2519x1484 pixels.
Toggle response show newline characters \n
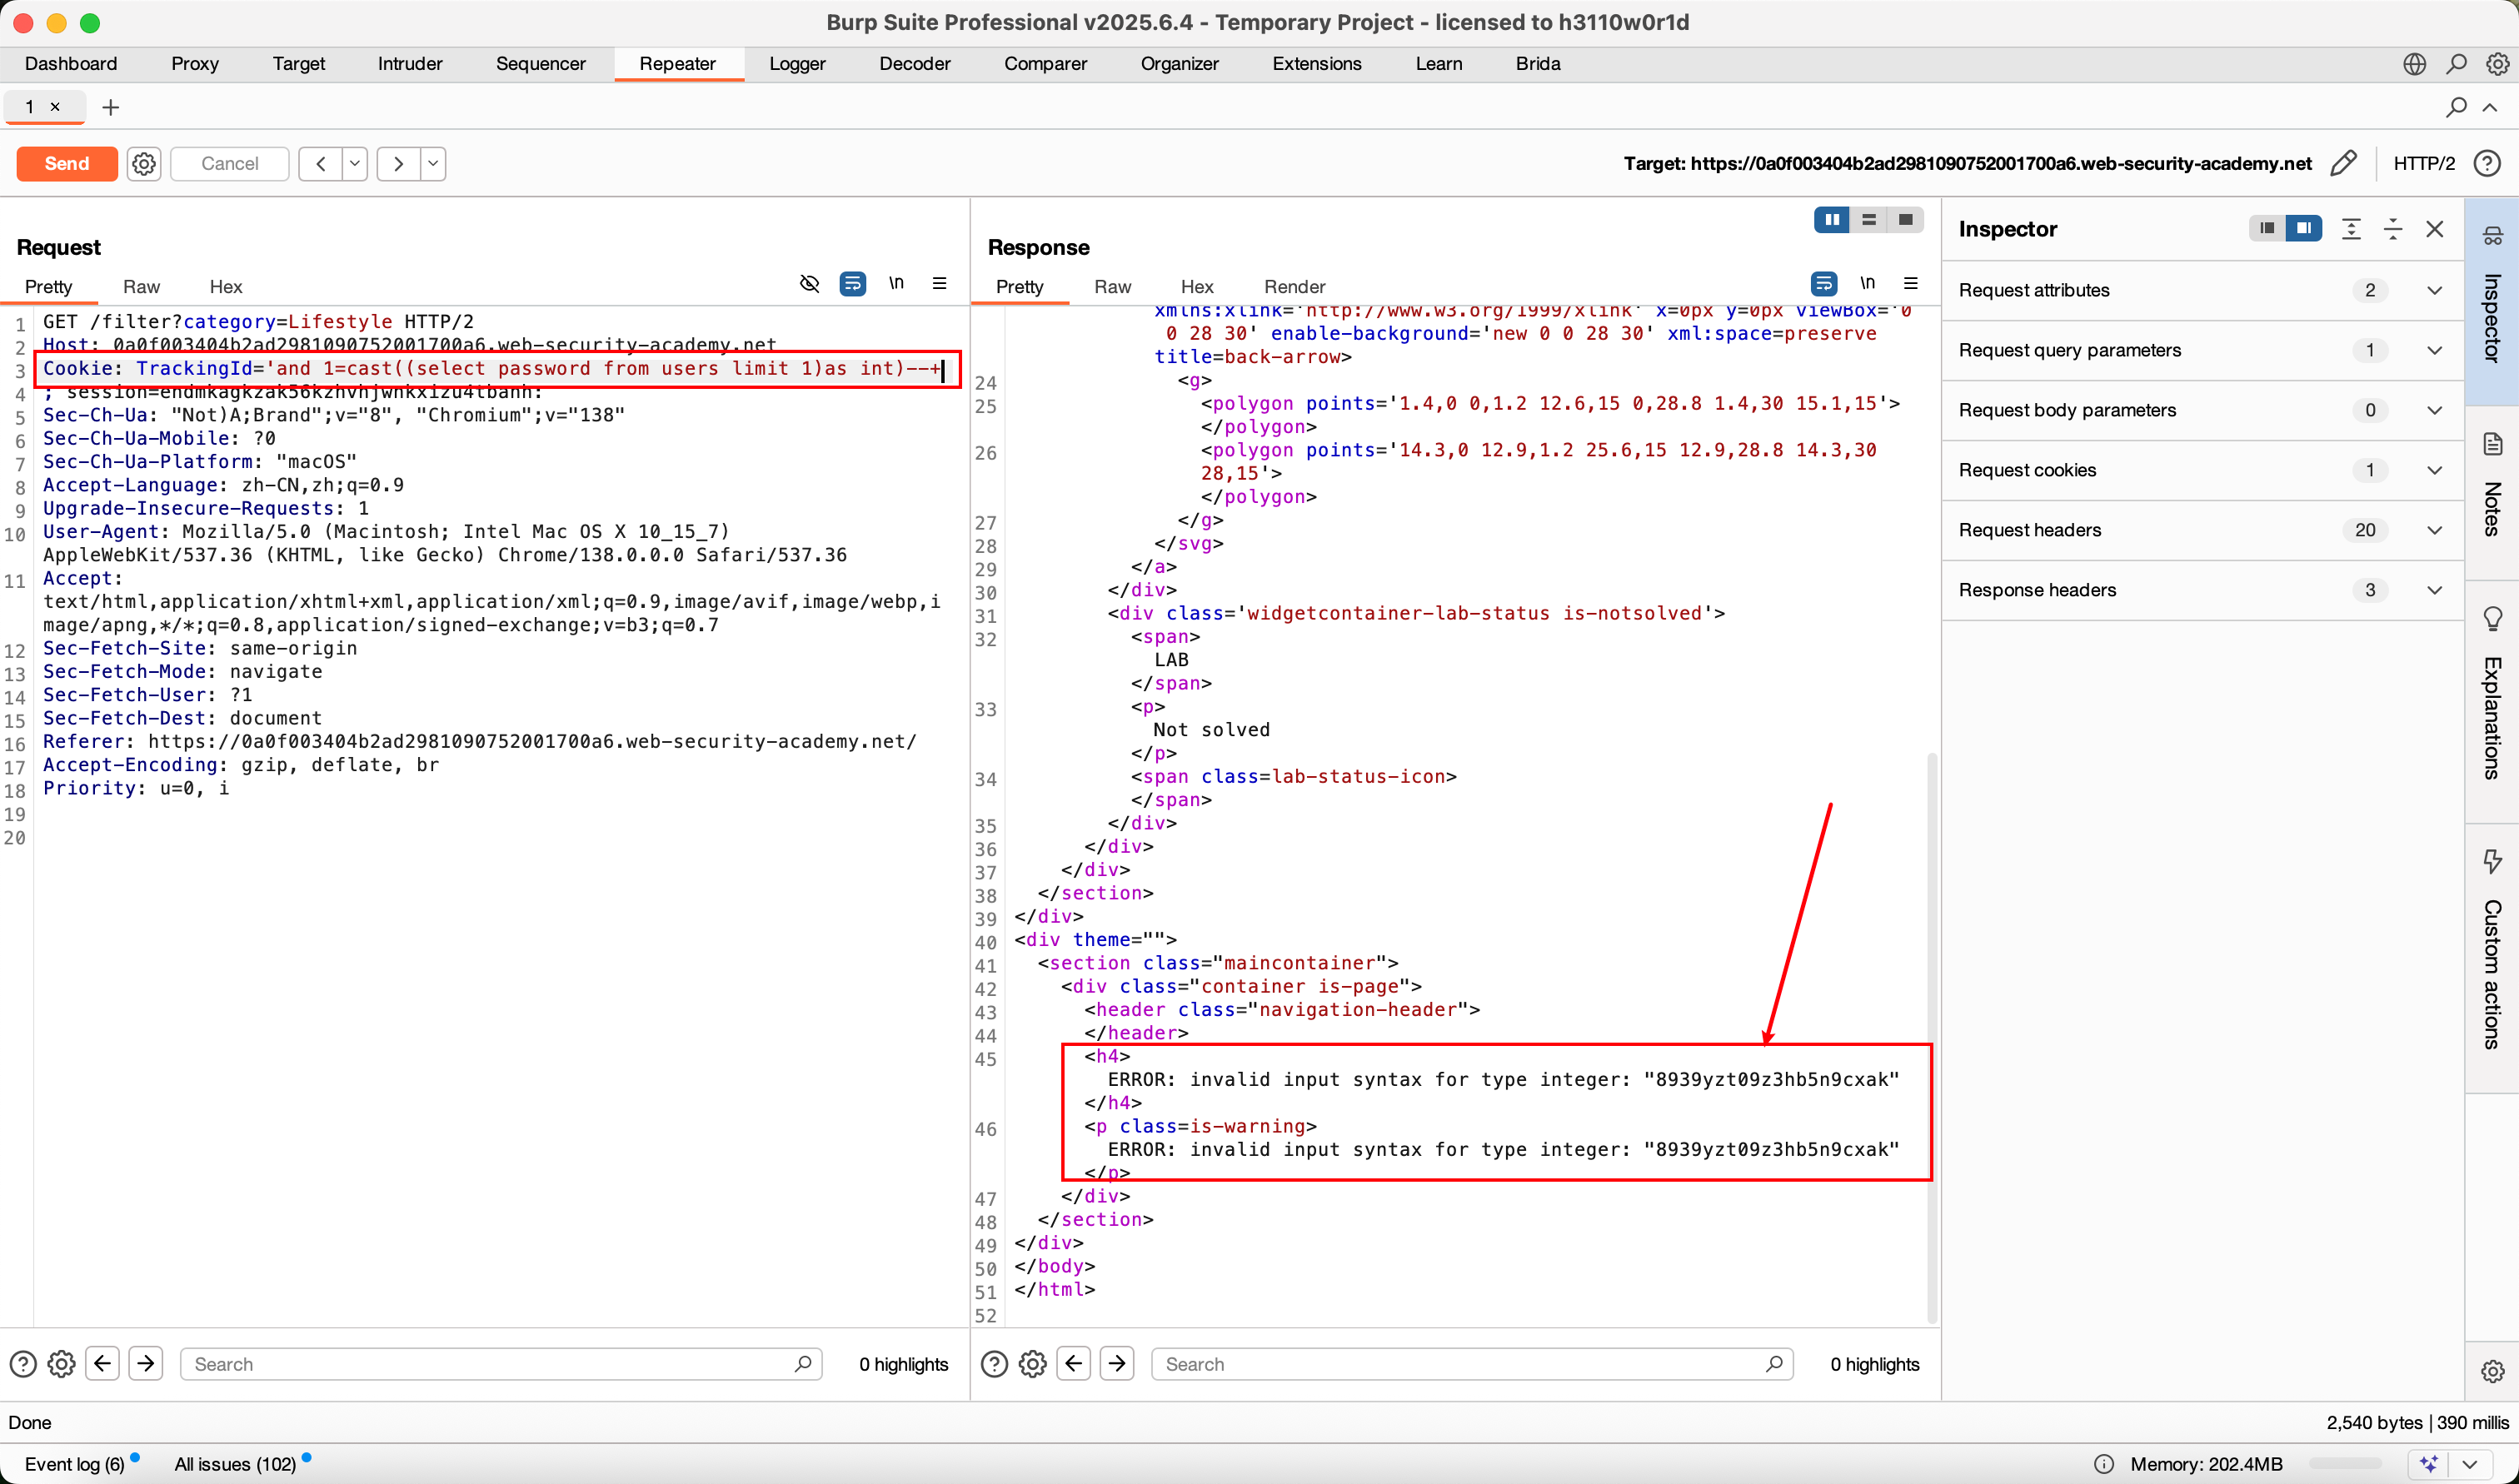click(x=1867, y=283)
